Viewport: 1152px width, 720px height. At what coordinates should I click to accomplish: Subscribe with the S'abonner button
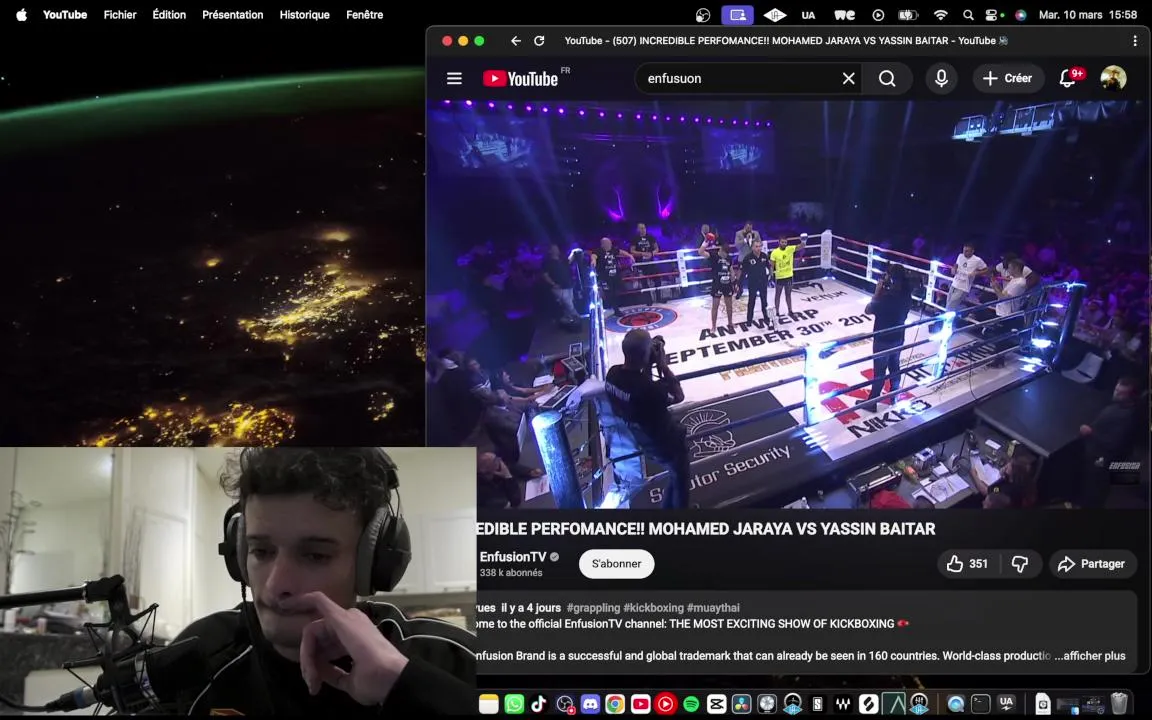[616, 564]
